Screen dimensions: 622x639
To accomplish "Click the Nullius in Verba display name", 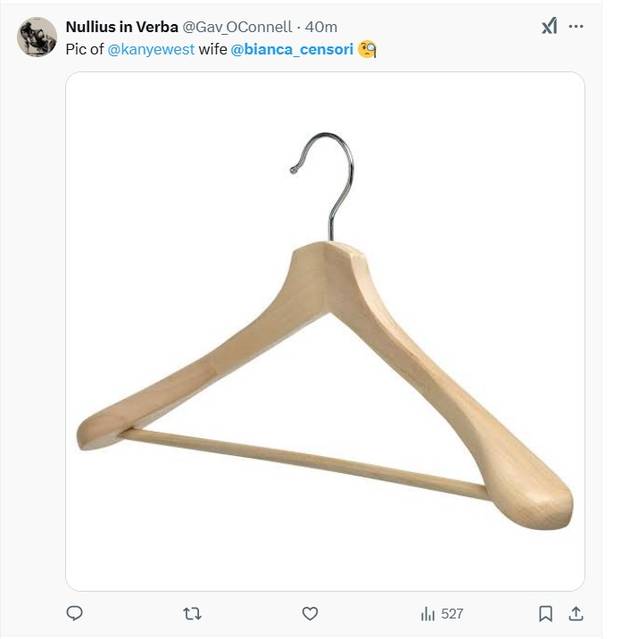I will pyautogui.click(x=121, y=27).
